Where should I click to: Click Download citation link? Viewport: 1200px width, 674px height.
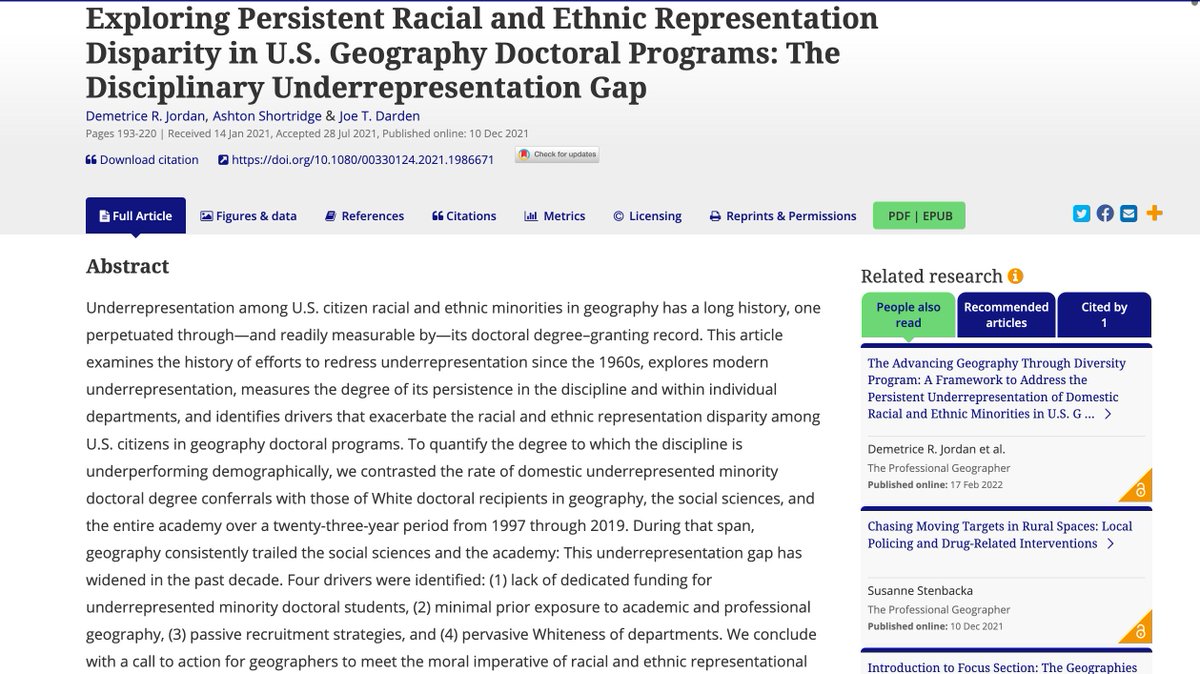coord(142,159)
